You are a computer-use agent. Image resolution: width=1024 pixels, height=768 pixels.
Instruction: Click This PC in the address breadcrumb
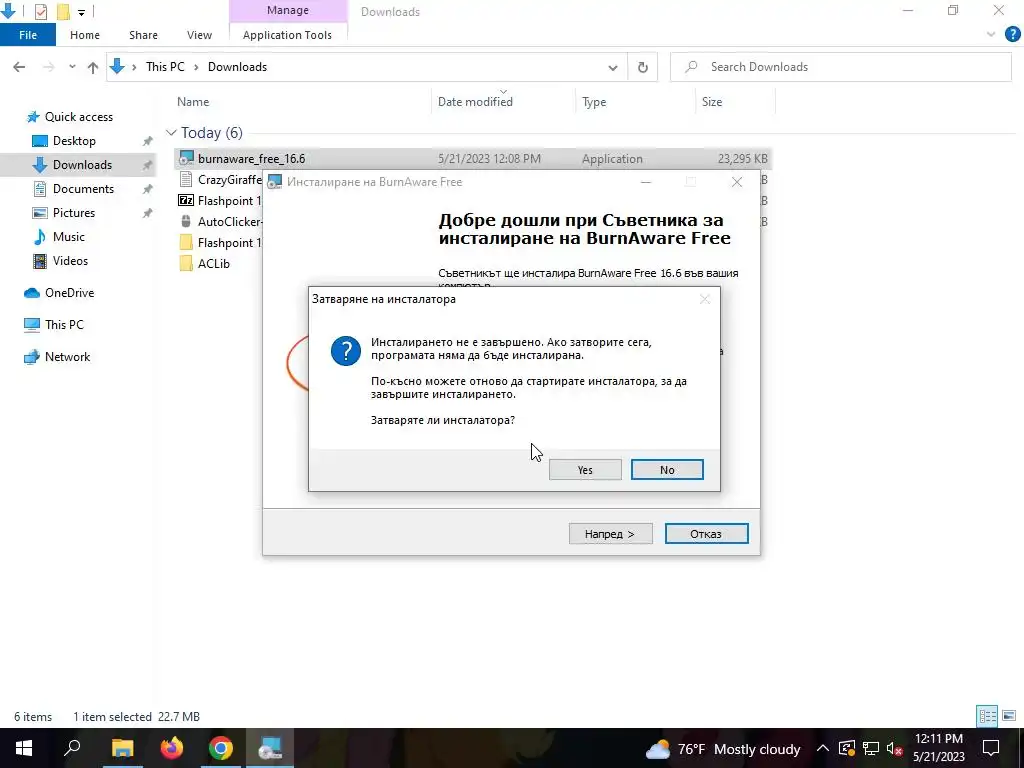(x=165, y=67)
